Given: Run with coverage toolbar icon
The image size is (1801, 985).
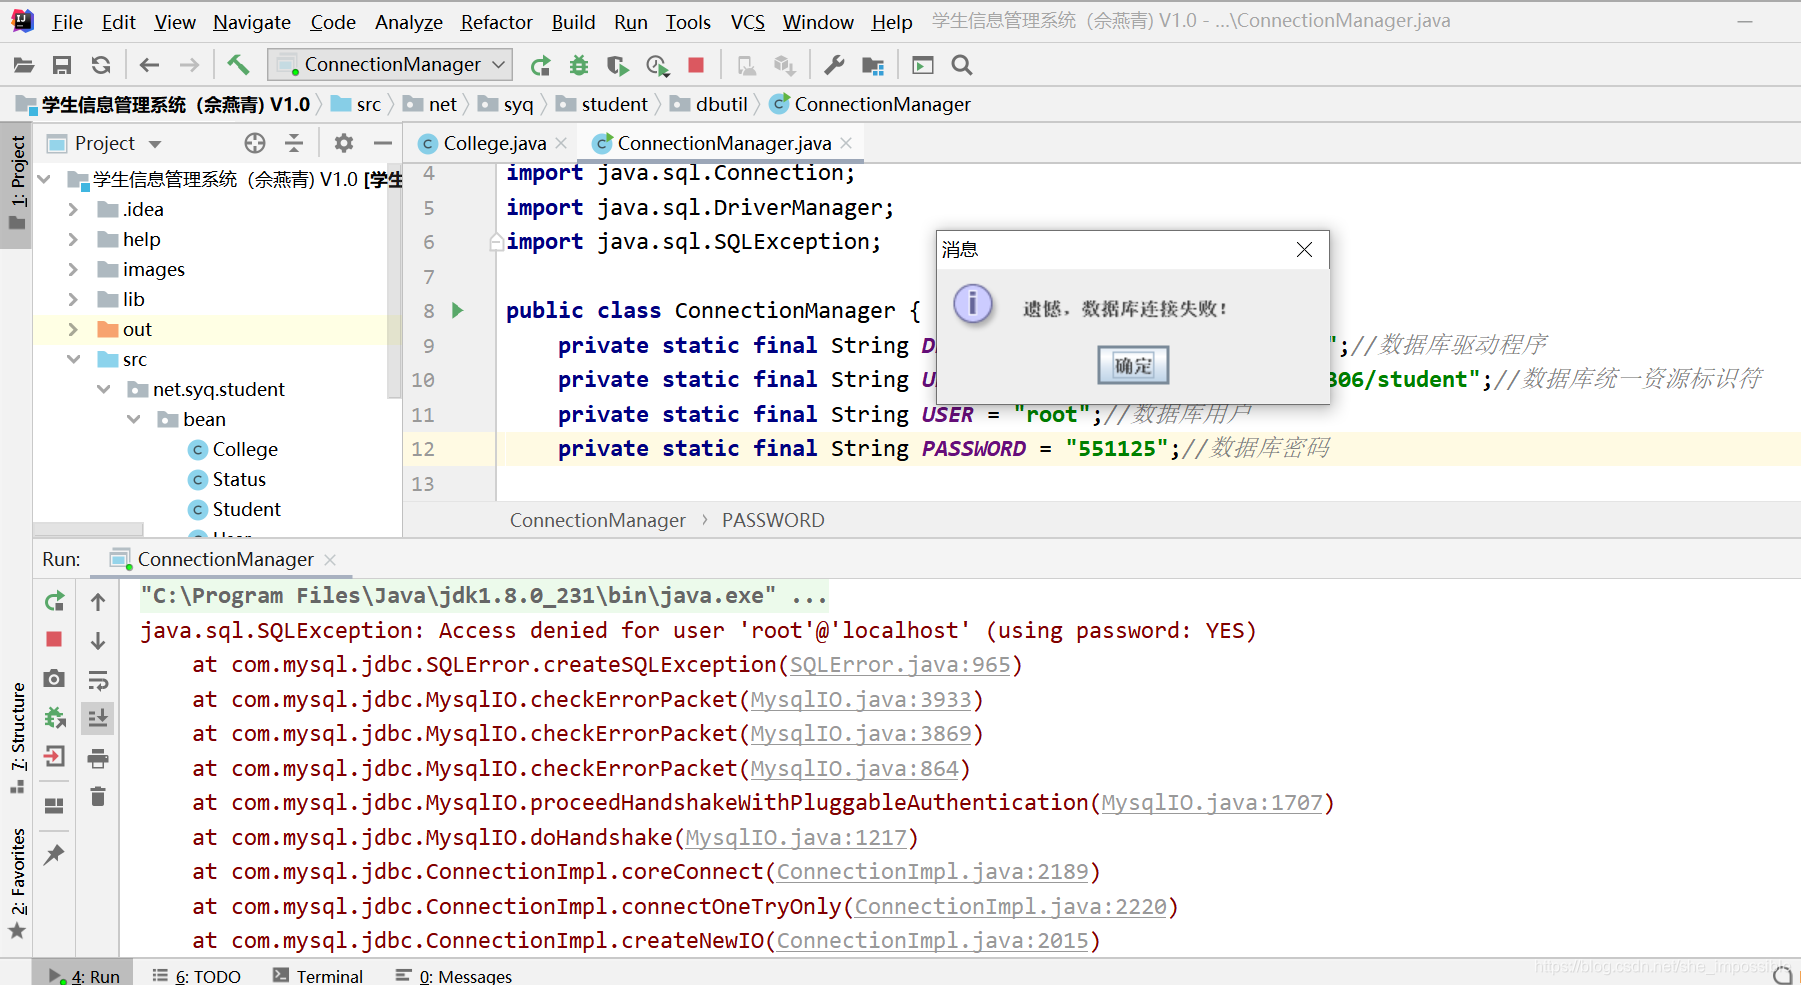Looking at the screenshot, I should tap(618, 65).
